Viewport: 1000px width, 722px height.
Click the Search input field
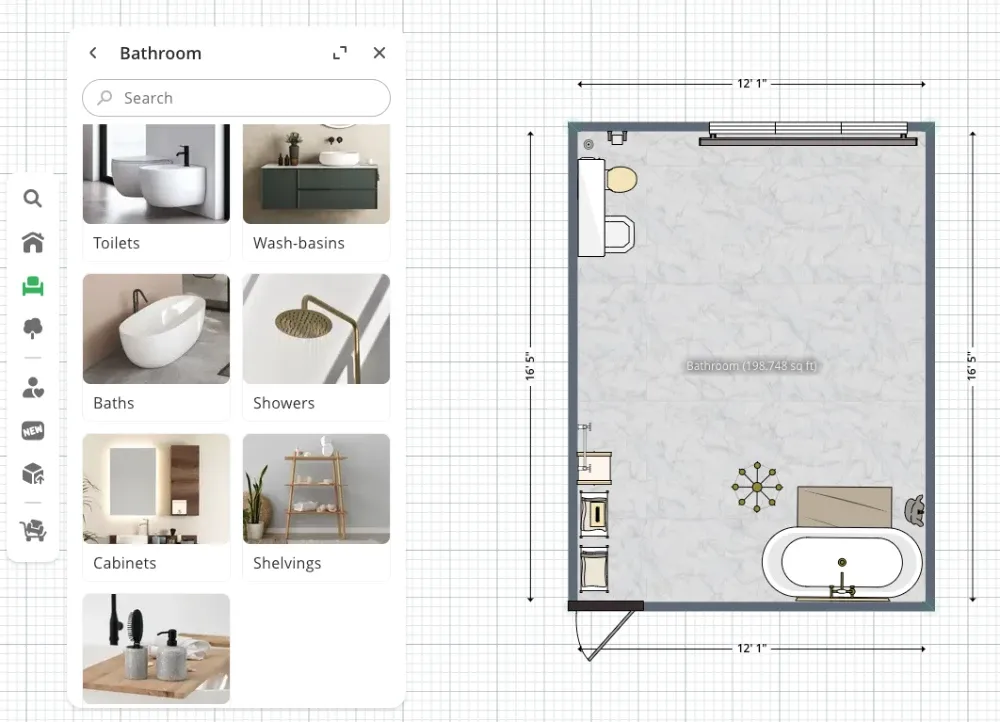pos(235,98)
